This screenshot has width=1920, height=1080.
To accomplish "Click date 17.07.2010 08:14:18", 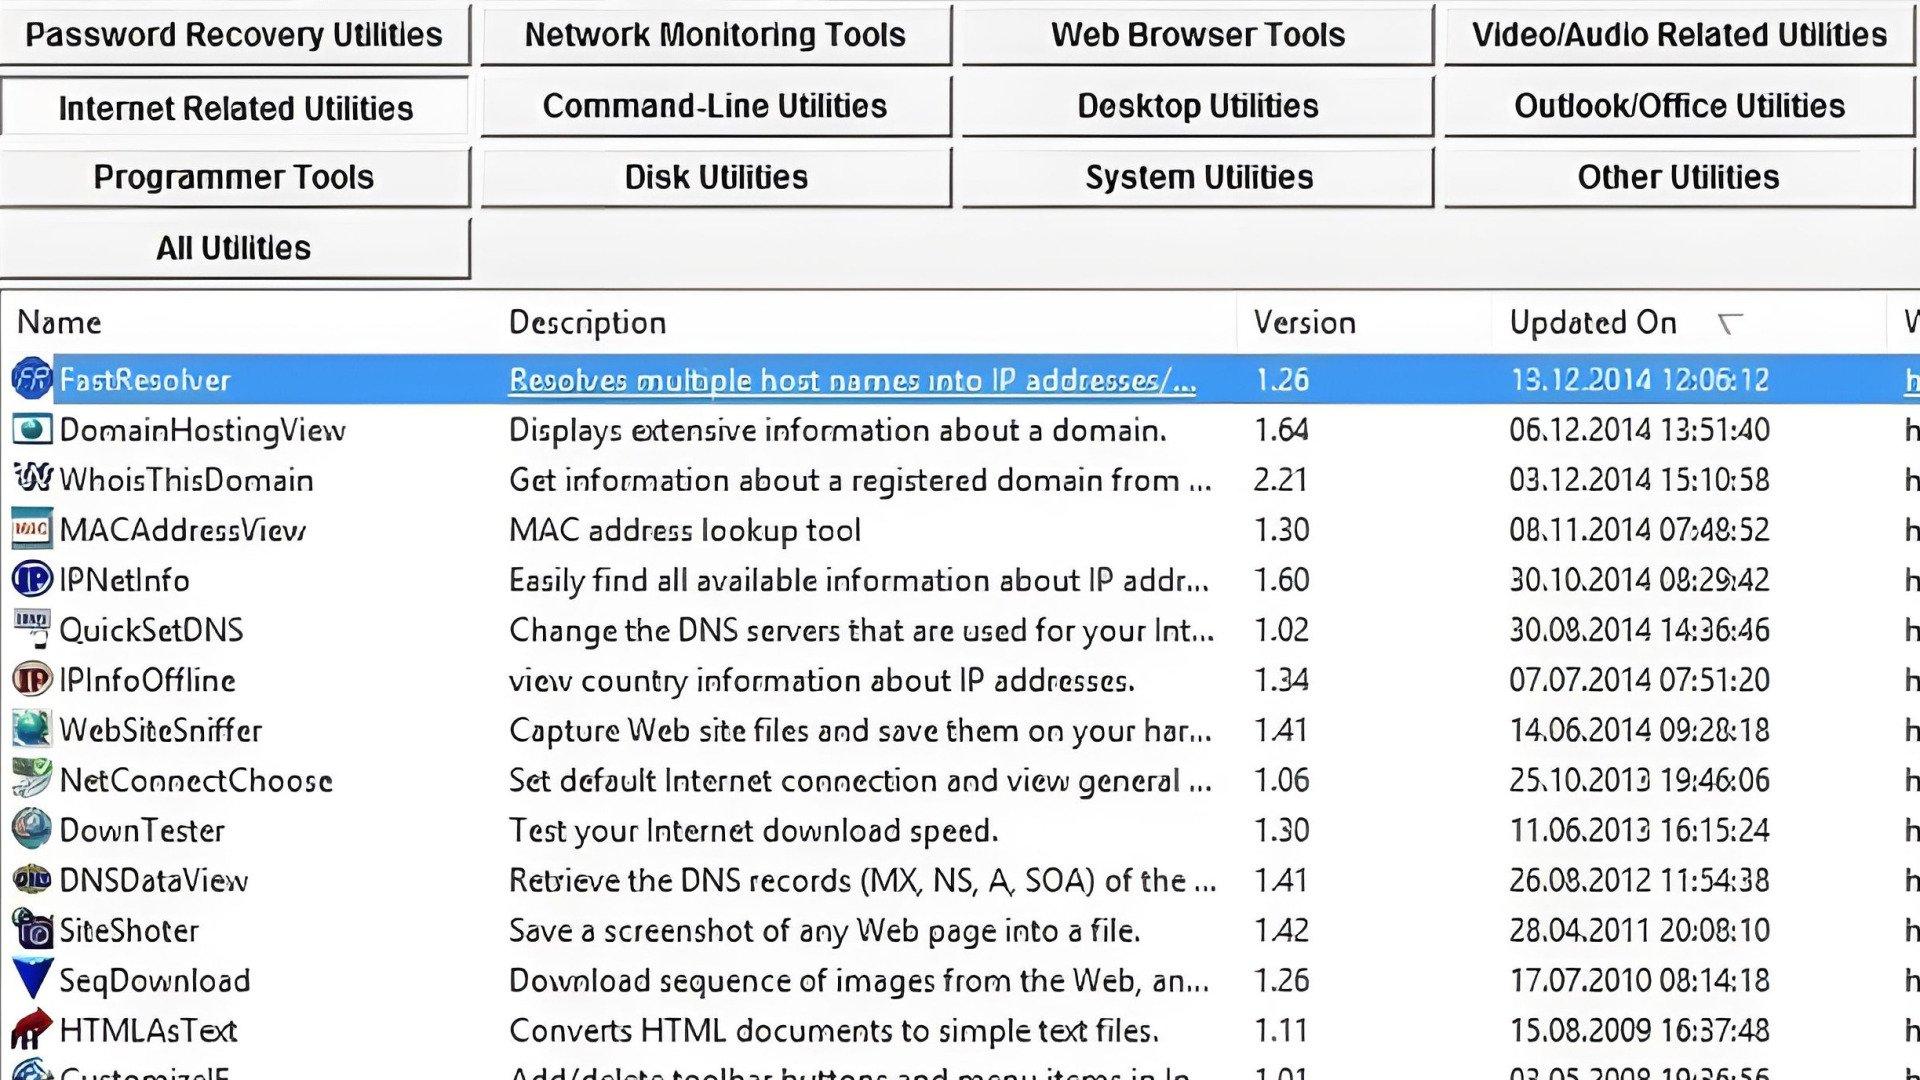I will pos(1640,980).
